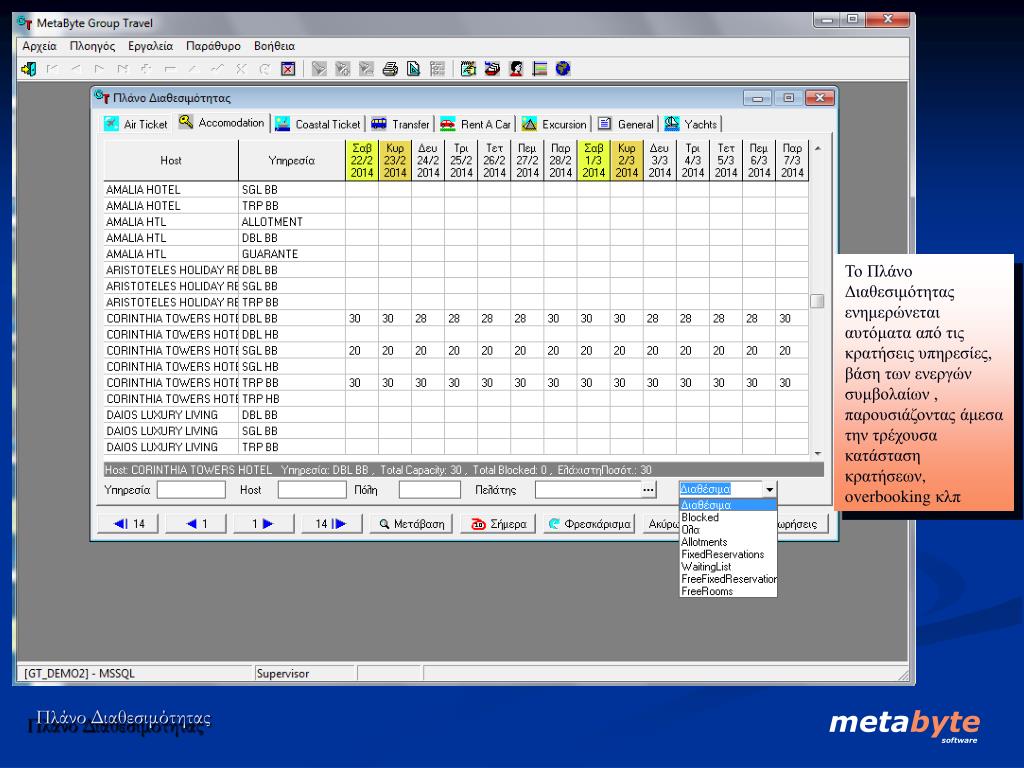1024x768 pixels.
Task: Click the toolbar cancel X icon beside refresh
Action: [x=241, y=69]
